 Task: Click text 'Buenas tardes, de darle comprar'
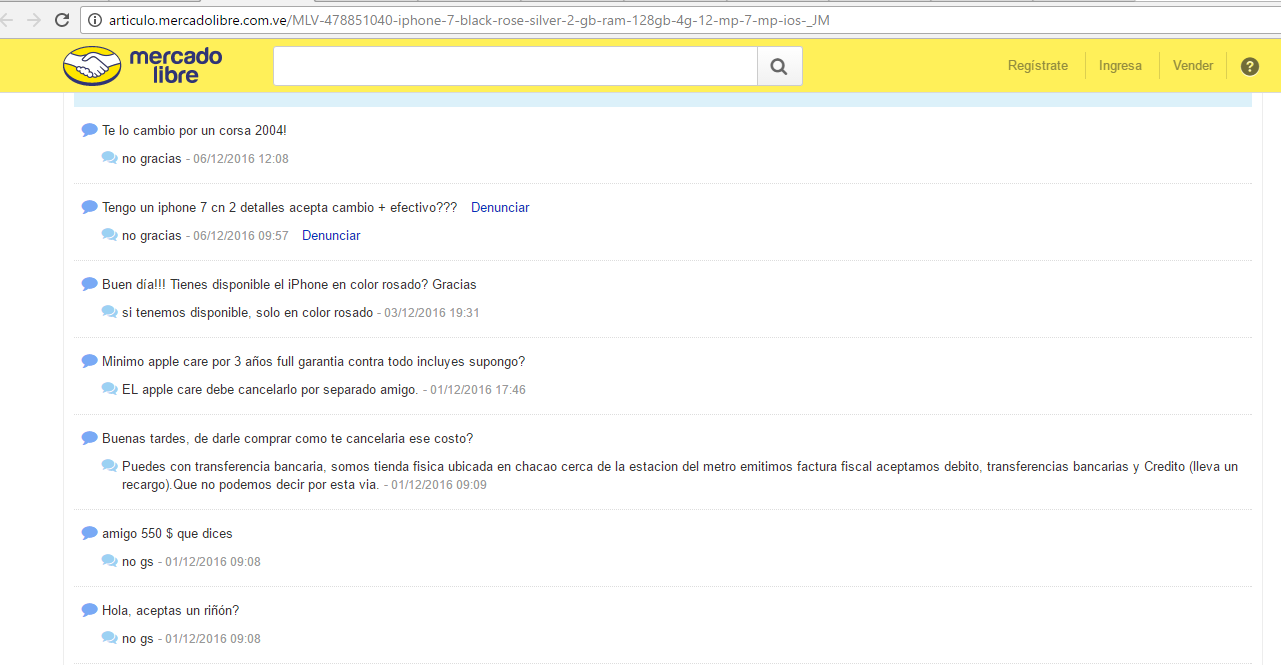click(x=199, y=439)
